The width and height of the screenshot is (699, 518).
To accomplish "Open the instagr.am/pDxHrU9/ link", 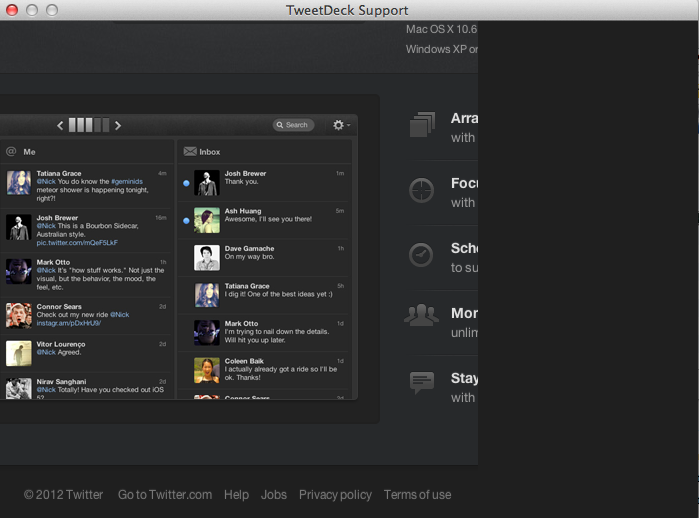I will 69,323.
